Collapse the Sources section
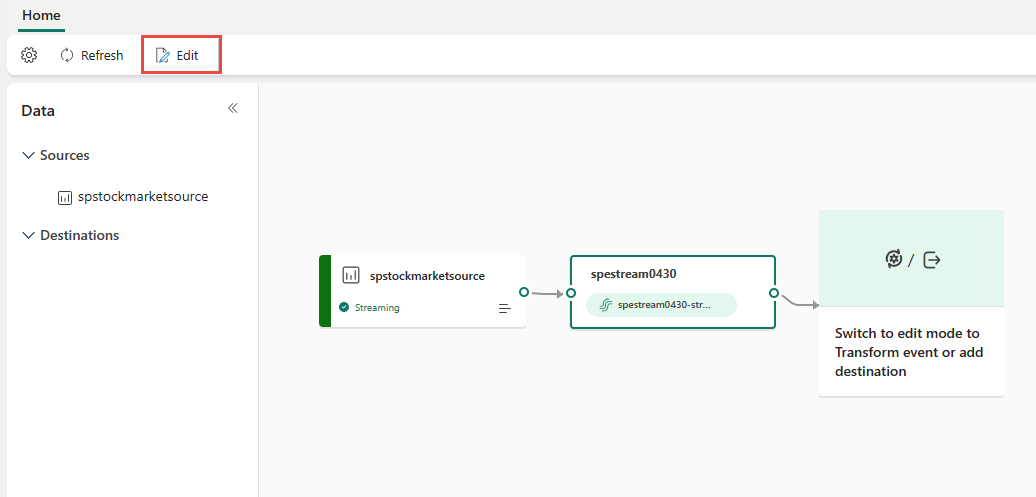This screenshot has width=1036, height=497. (28, 155)
